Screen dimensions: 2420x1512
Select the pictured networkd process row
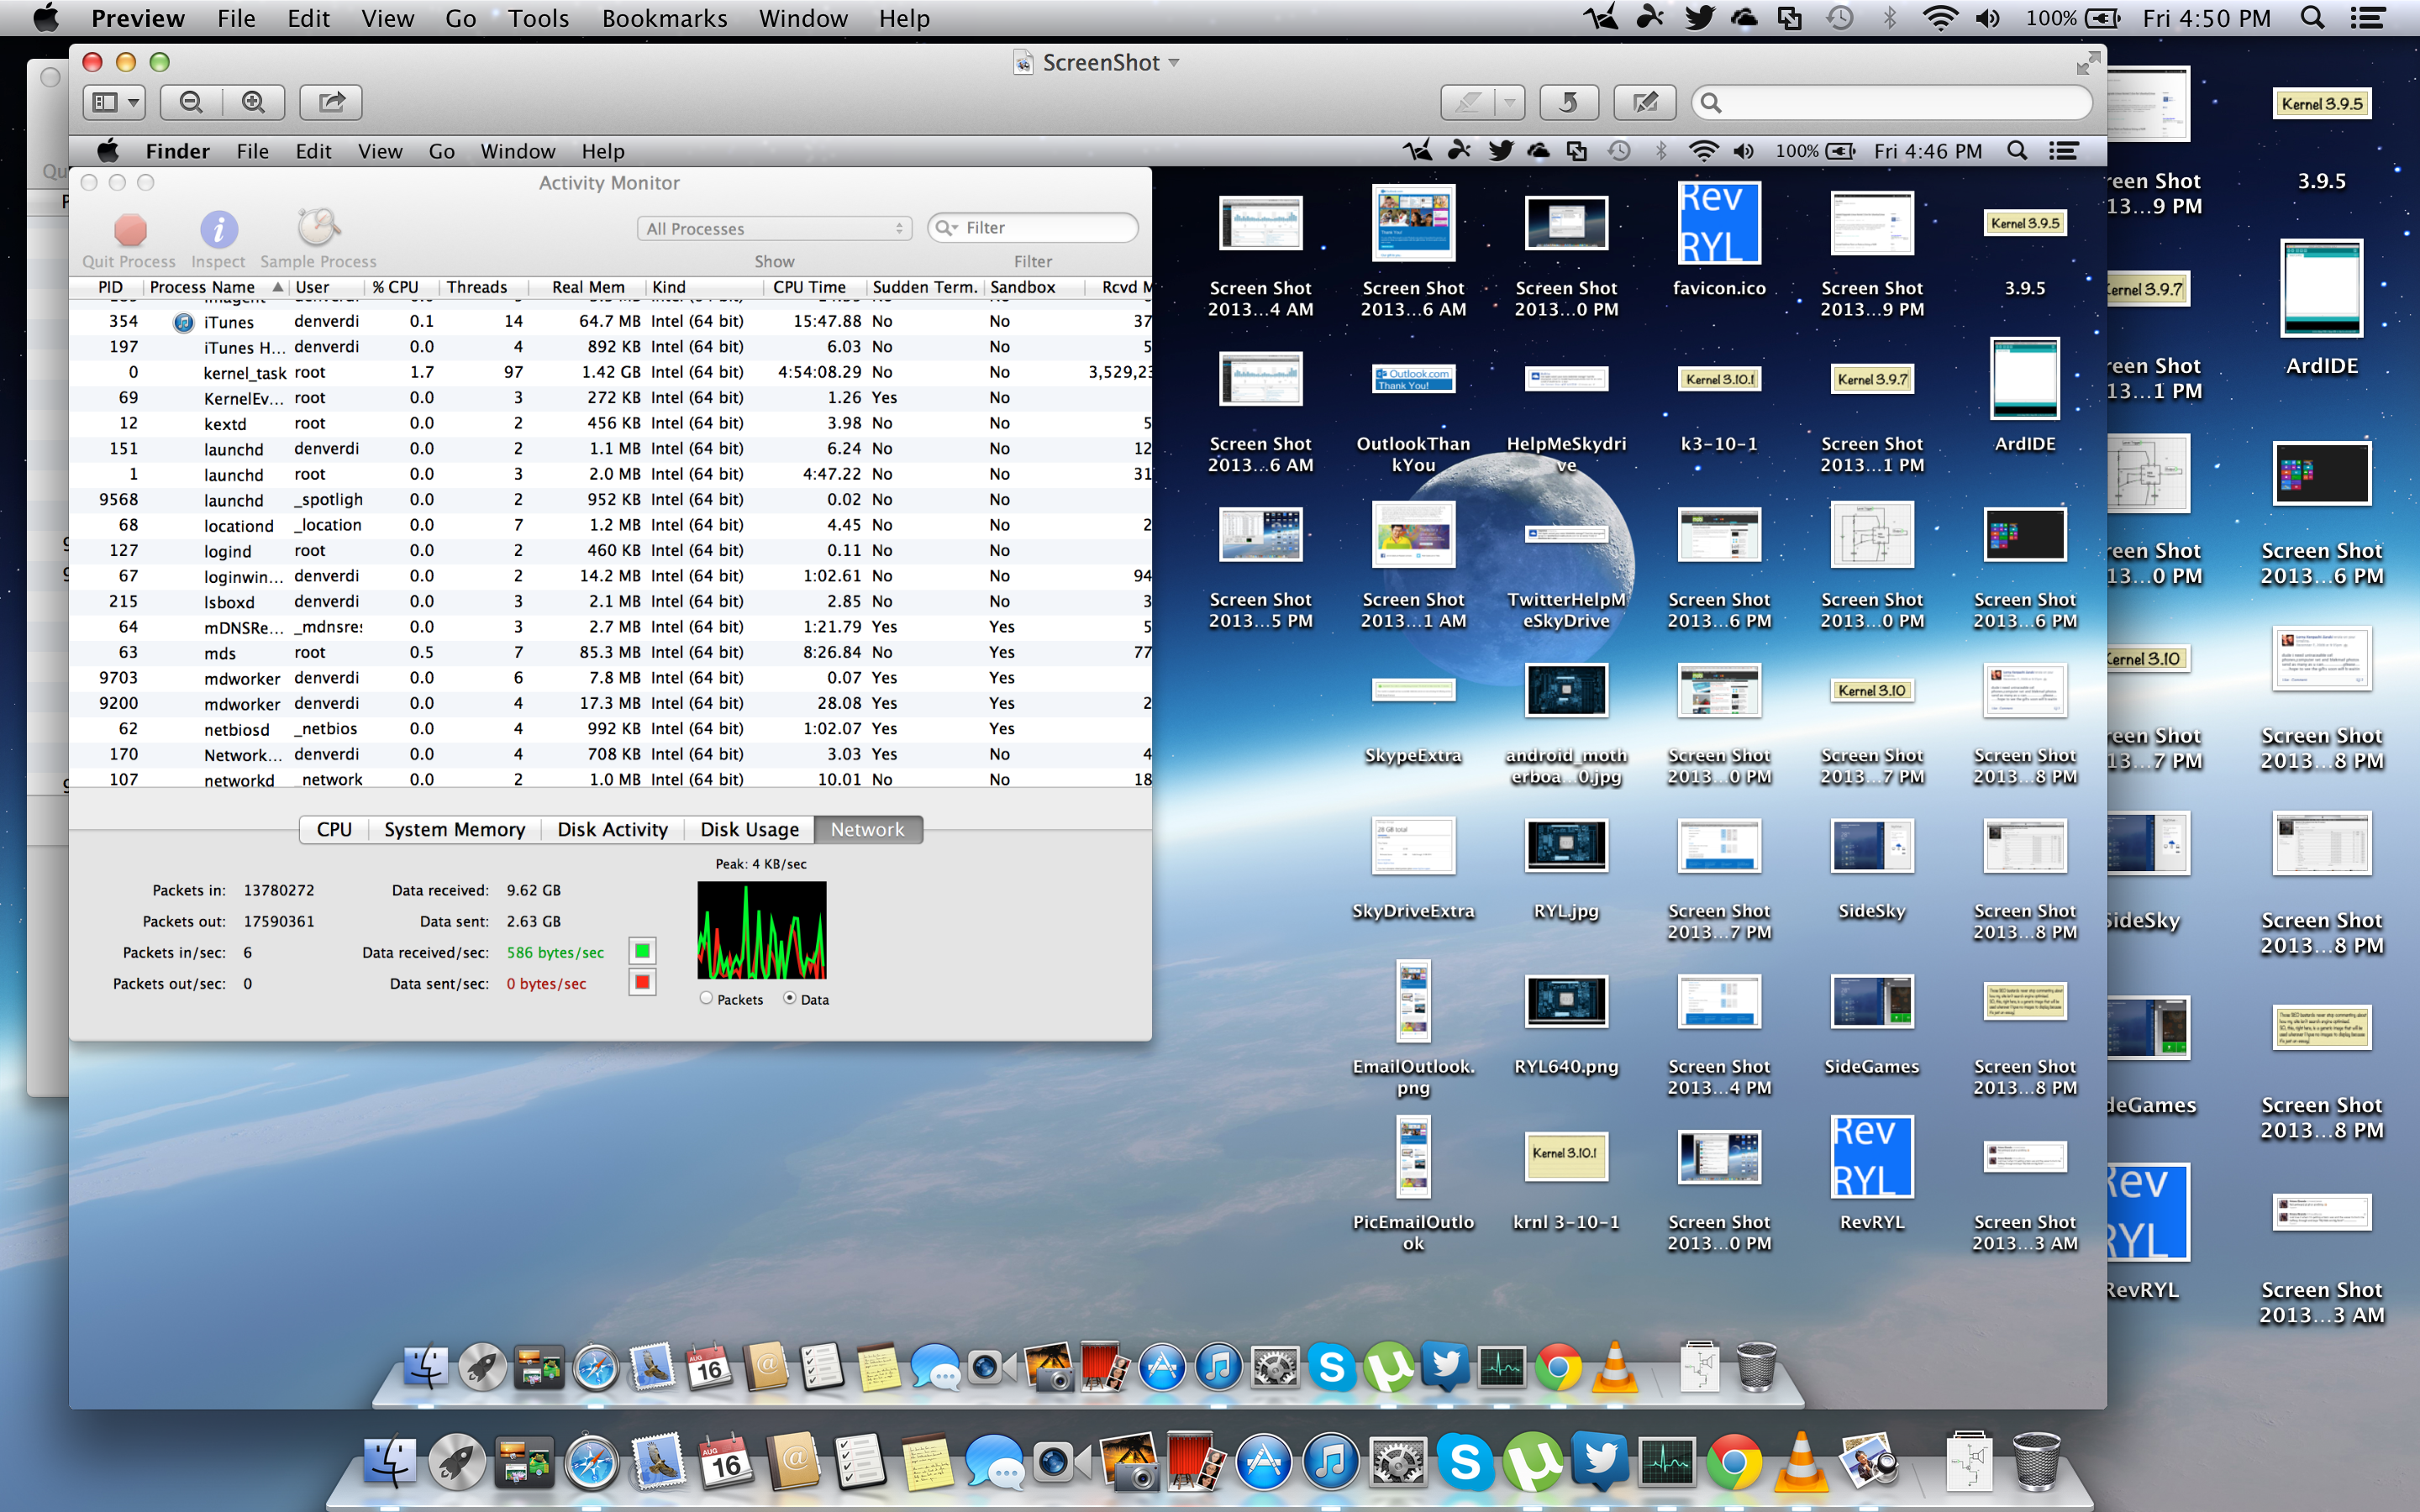pos(611,779)
